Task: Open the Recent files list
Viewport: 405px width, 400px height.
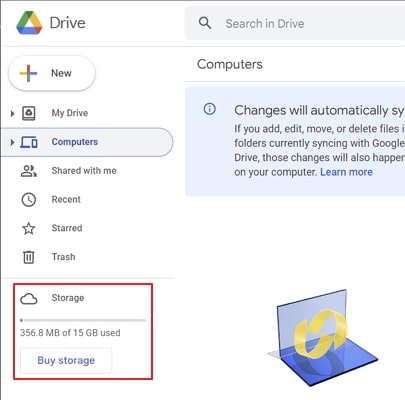Action: coord(66,199)
